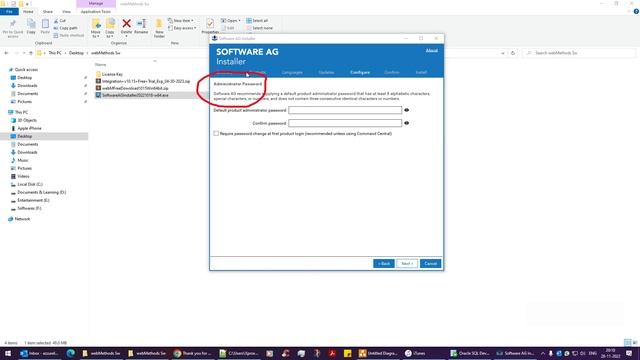The height and width of the screenshot is (360, 640).
Task: Open Network in the navigation pane
Action: coord(22,219)
